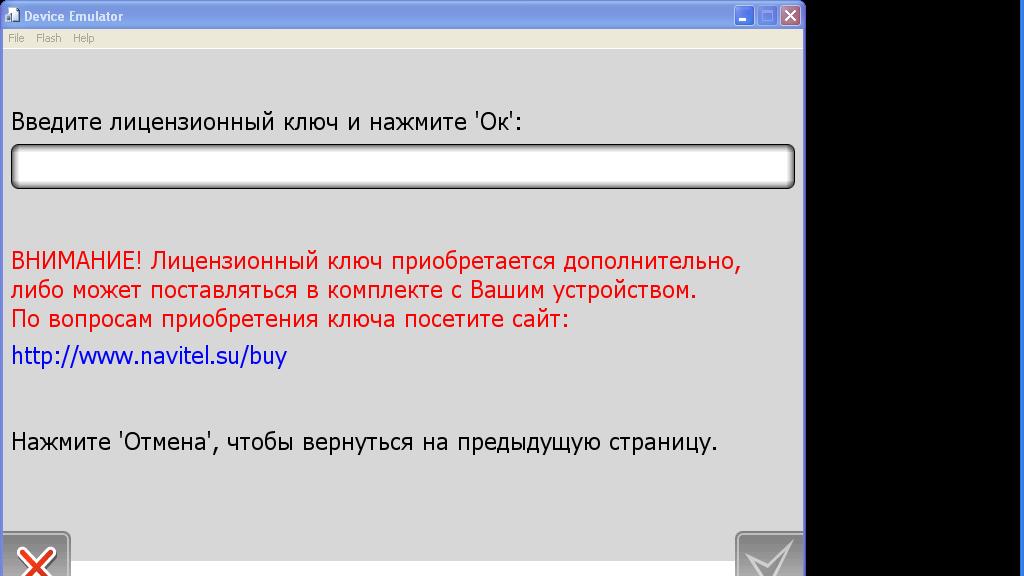The height and width of the screenshot is (576, 1024).
Task: Maximize the Device Emulator window
Action: (x=767, y=16)
